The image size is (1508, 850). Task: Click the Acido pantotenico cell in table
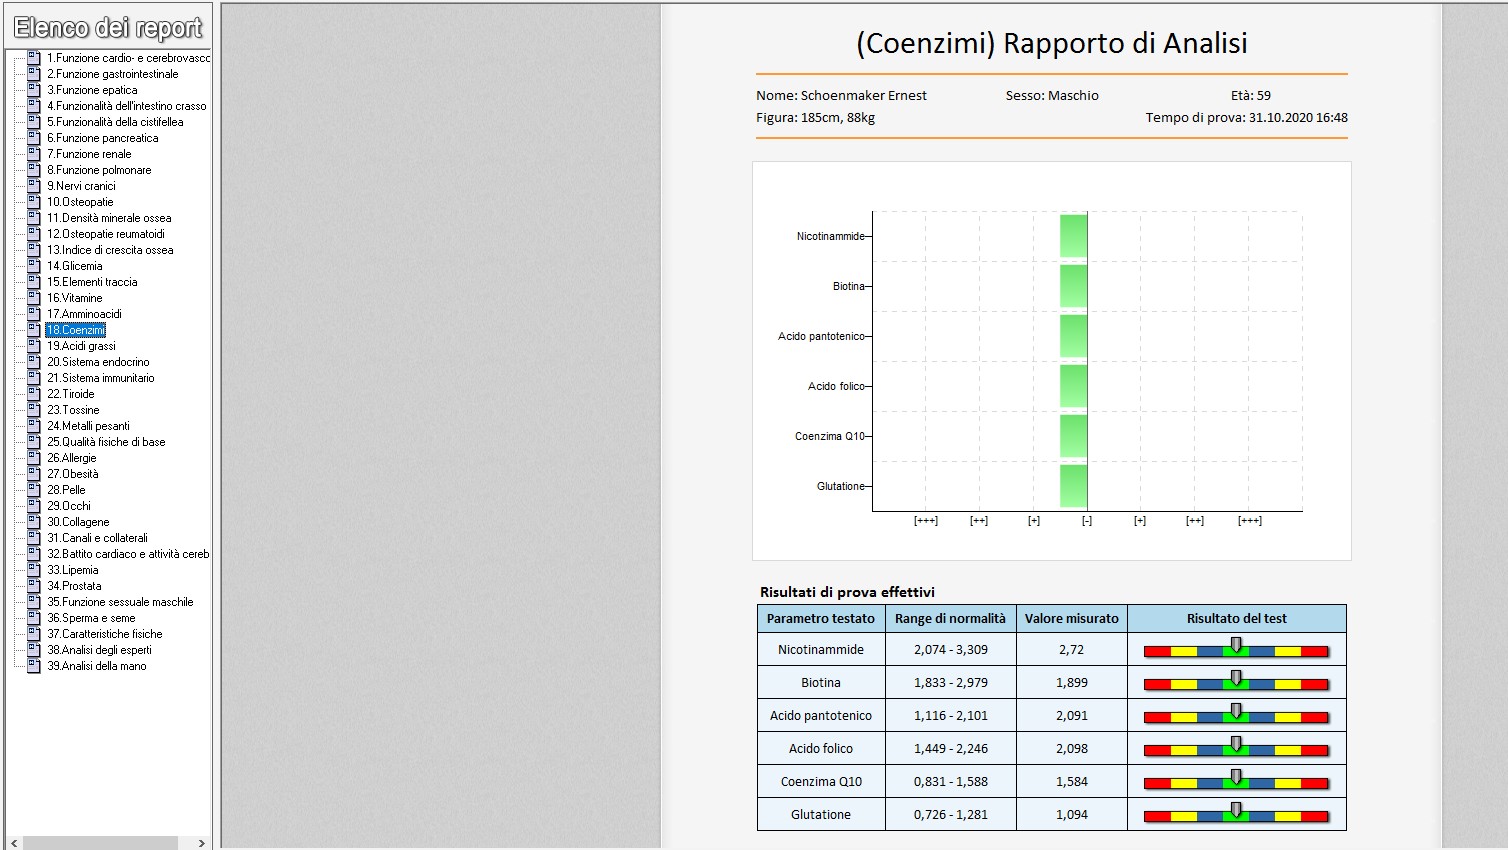point(821,716)
